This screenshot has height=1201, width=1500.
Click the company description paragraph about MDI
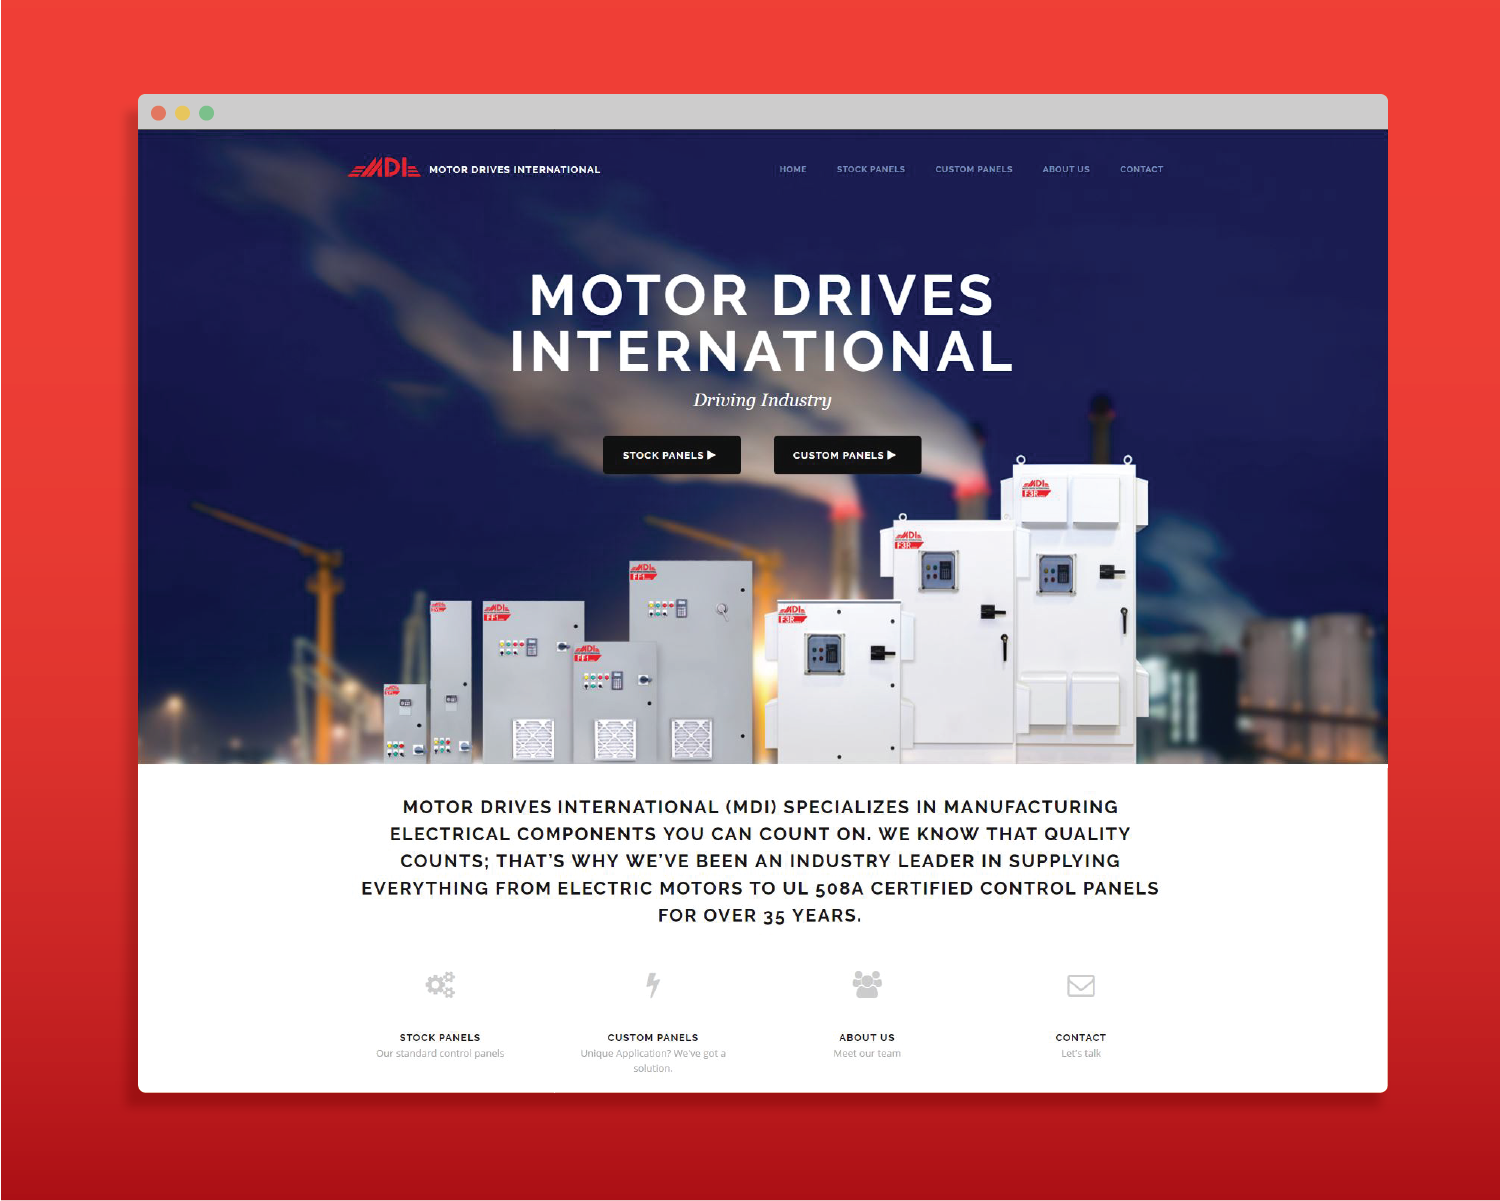coord(760,861)
